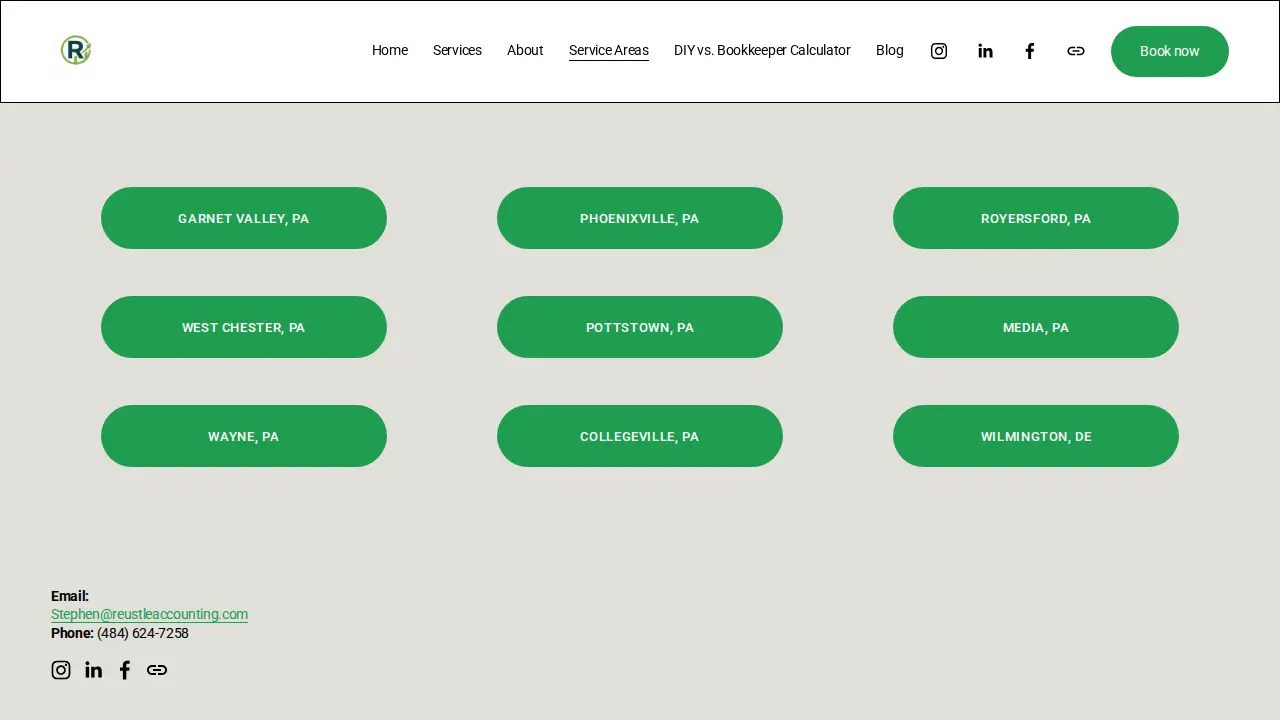Click phone number (484) 624-7258
1280x720 pixels.
click(143, 633)
